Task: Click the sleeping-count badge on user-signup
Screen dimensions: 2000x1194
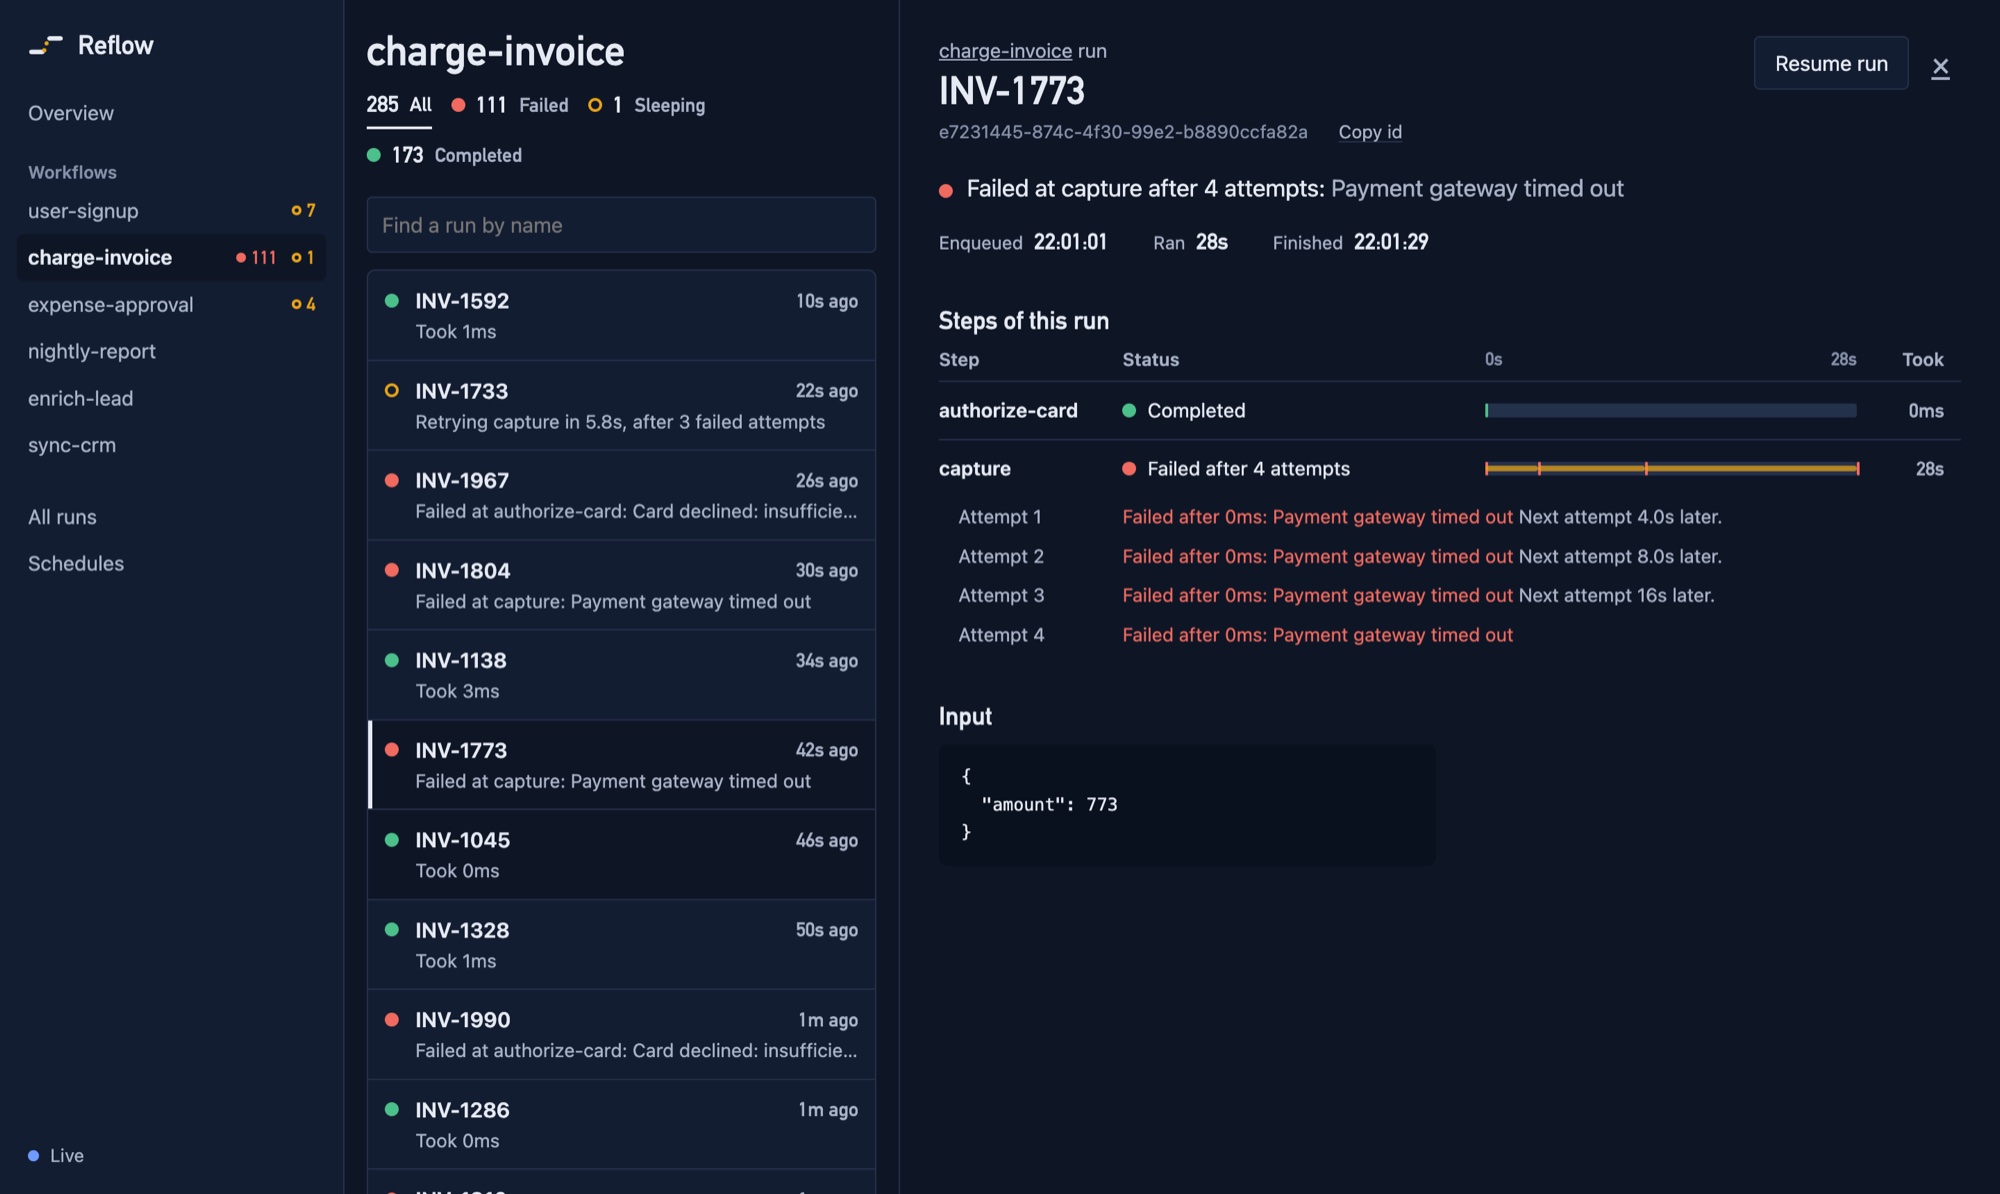Action: click(x=303, y=210)
